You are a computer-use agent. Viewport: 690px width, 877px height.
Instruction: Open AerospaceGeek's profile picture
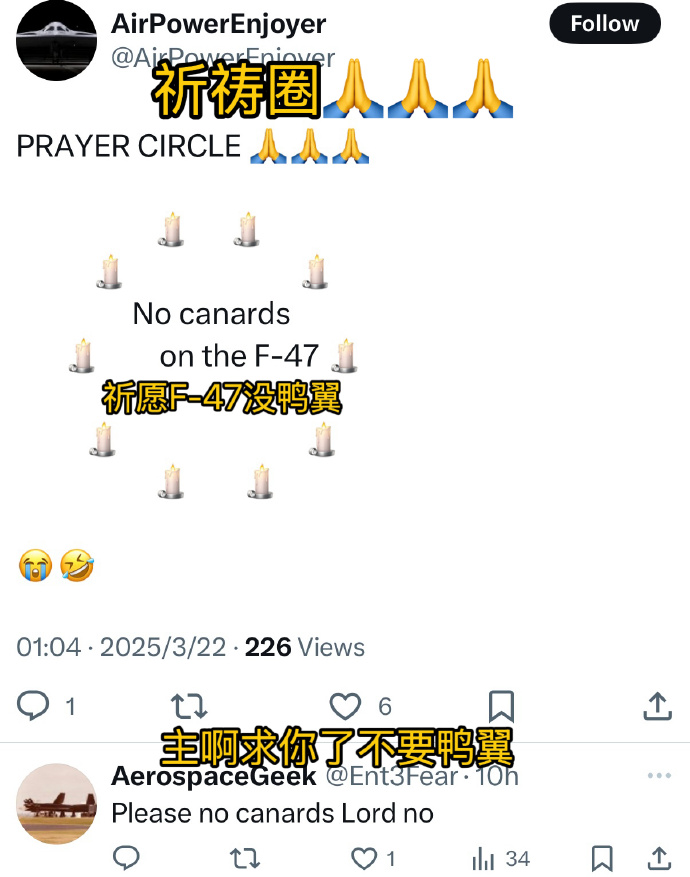[56, 804]
